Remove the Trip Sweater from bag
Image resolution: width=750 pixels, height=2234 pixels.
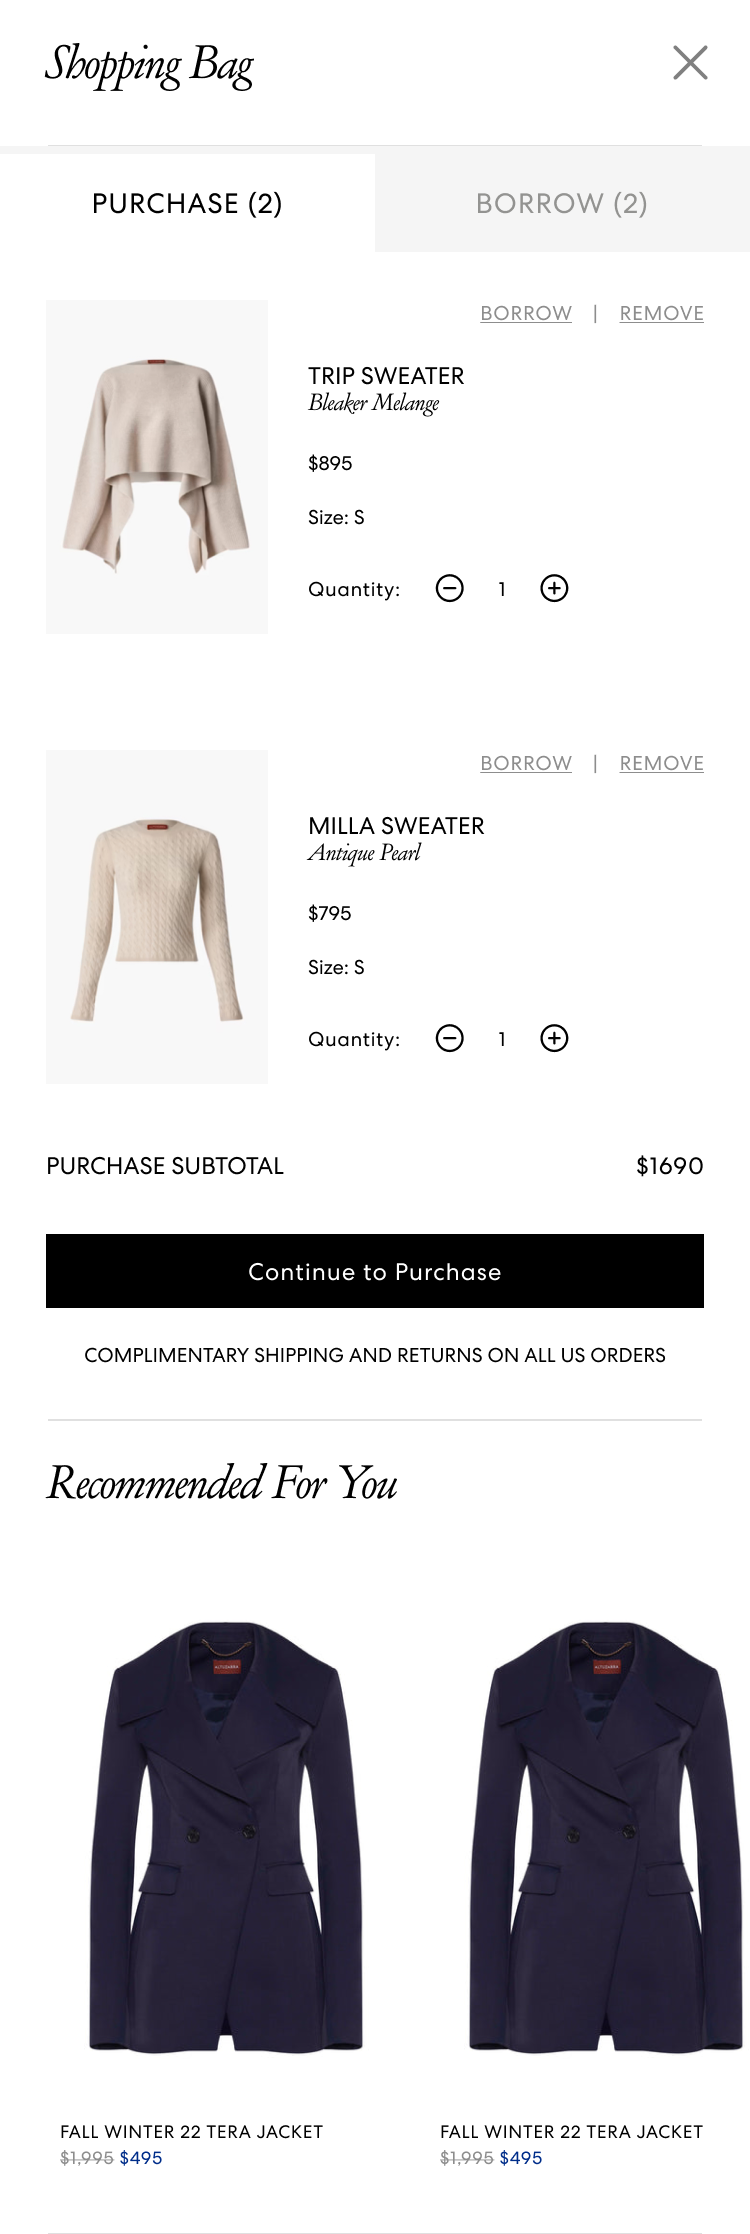[x=661, y=314]
